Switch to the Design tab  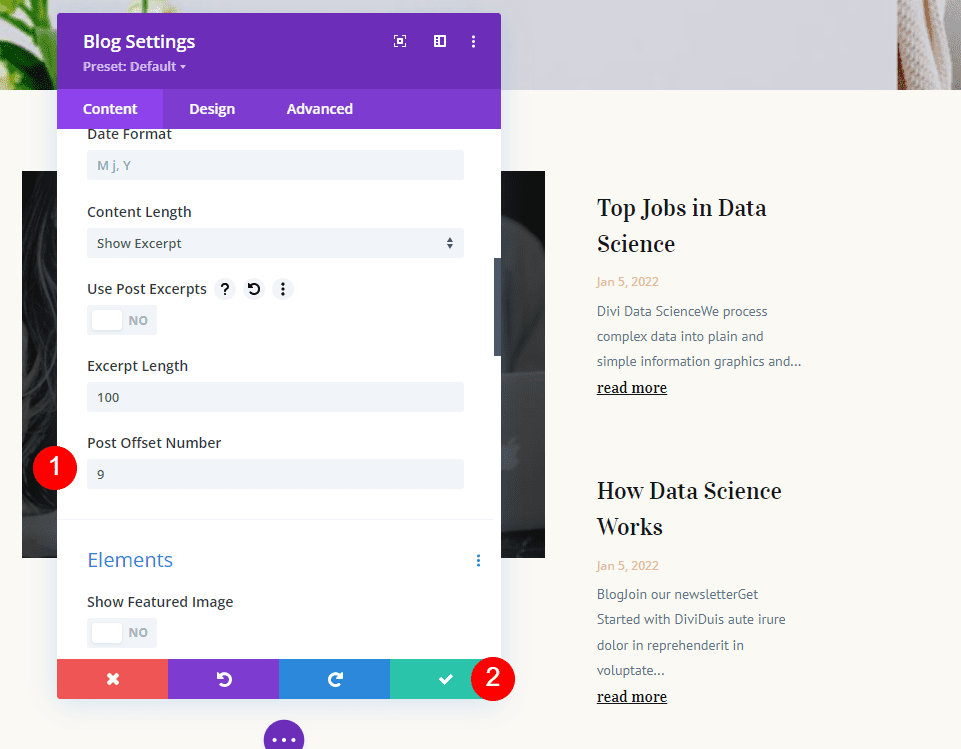coord(212,108)
